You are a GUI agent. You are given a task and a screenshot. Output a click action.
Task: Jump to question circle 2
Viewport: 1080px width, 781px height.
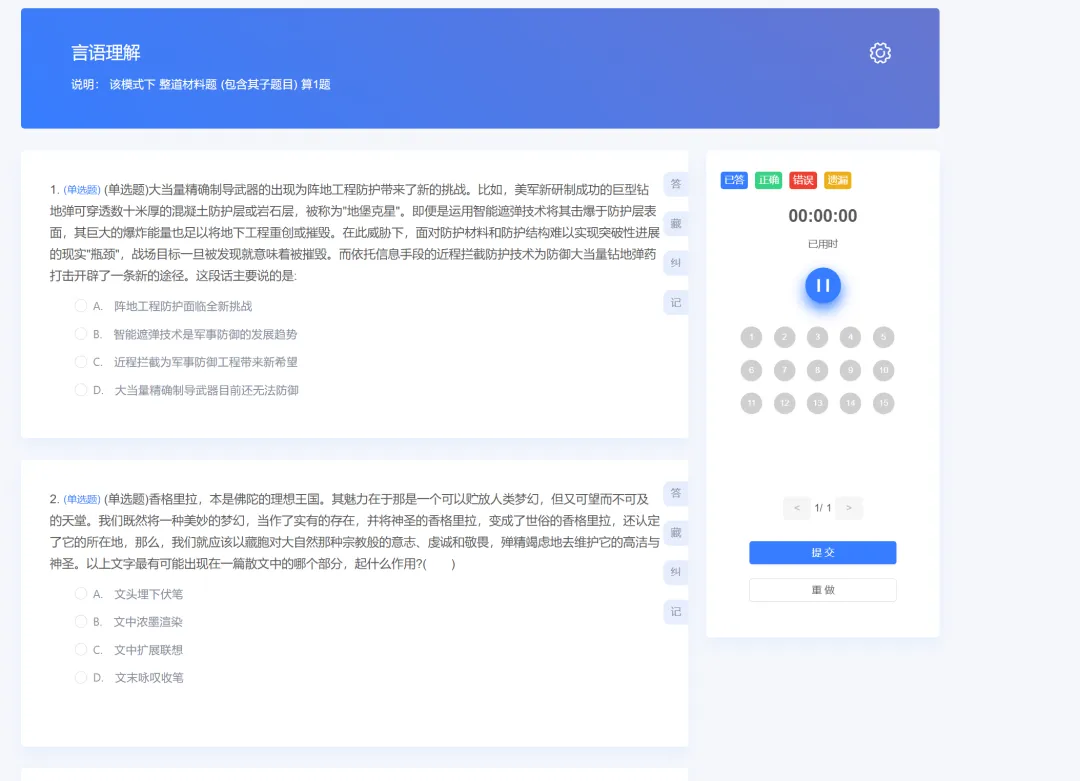(x=785, y=337)
